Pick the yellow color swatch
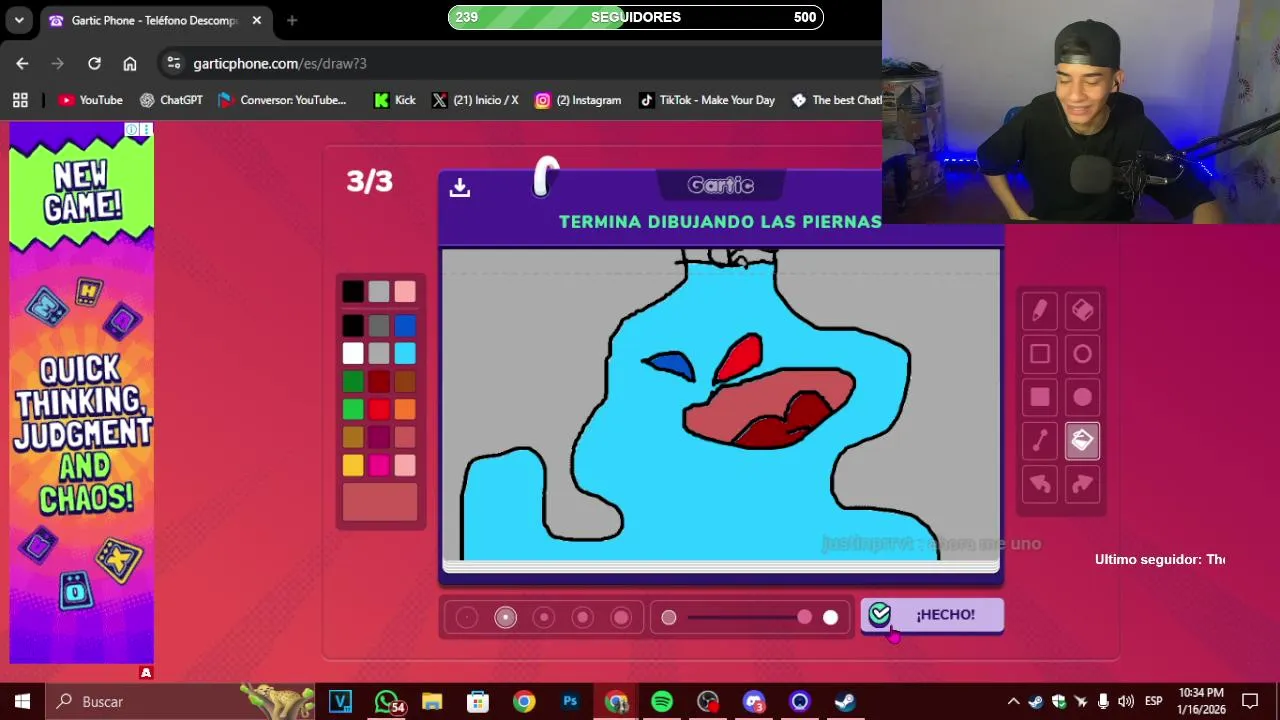1280x720 pixels. [353, 465]
